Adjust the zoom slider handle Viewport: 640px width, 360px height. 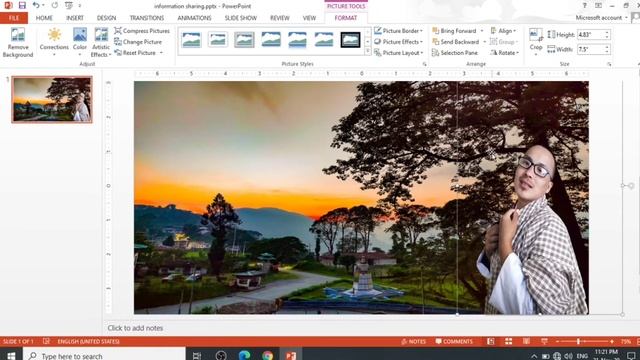click(x=578, y=341)
